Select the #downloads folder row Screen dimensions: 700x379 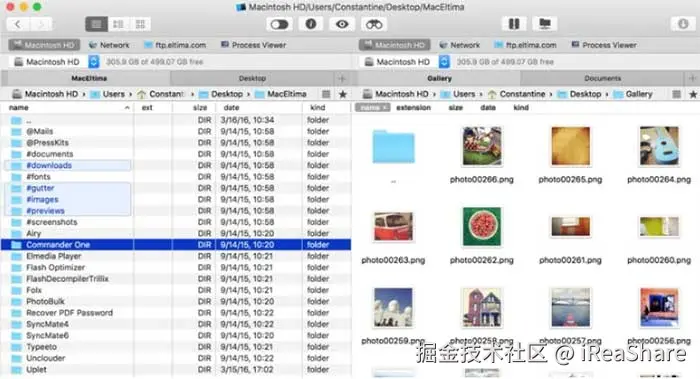(x=176, y=165)
